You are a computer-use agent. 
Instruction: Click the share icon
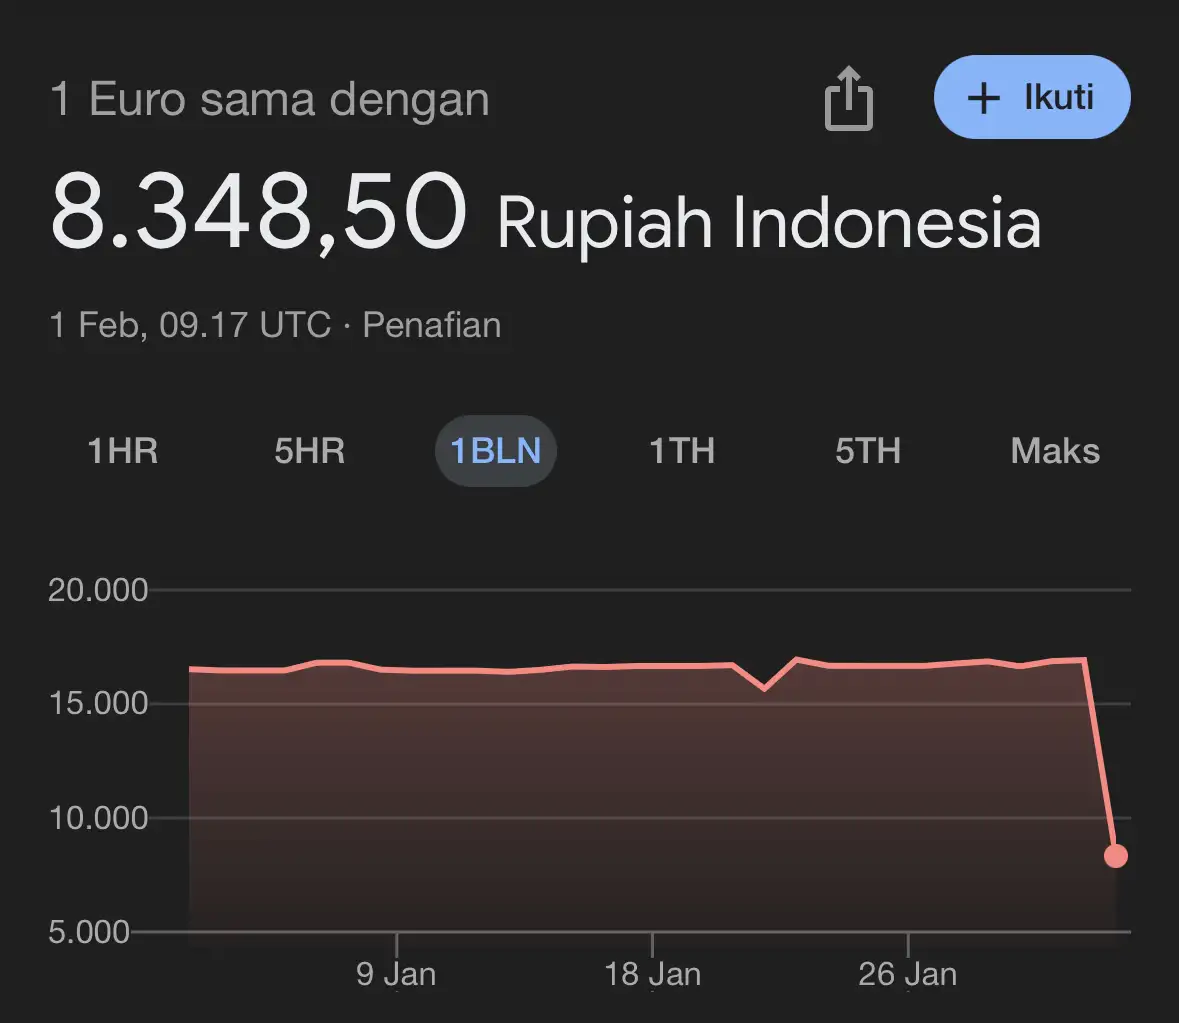click(848, 97)
